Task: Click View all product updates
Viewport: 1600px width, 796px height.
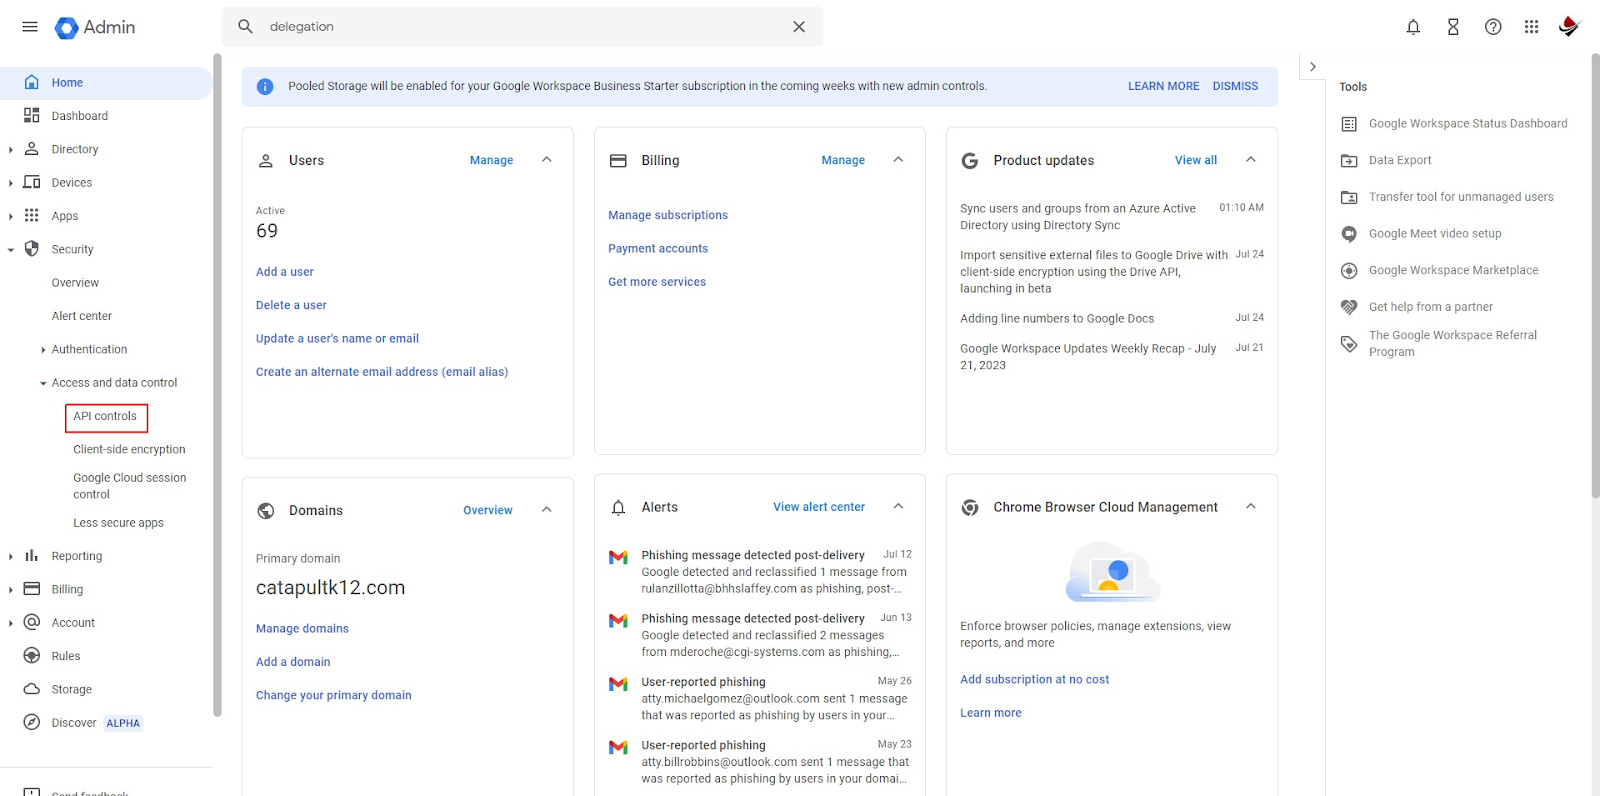Action: (1196, 160)
